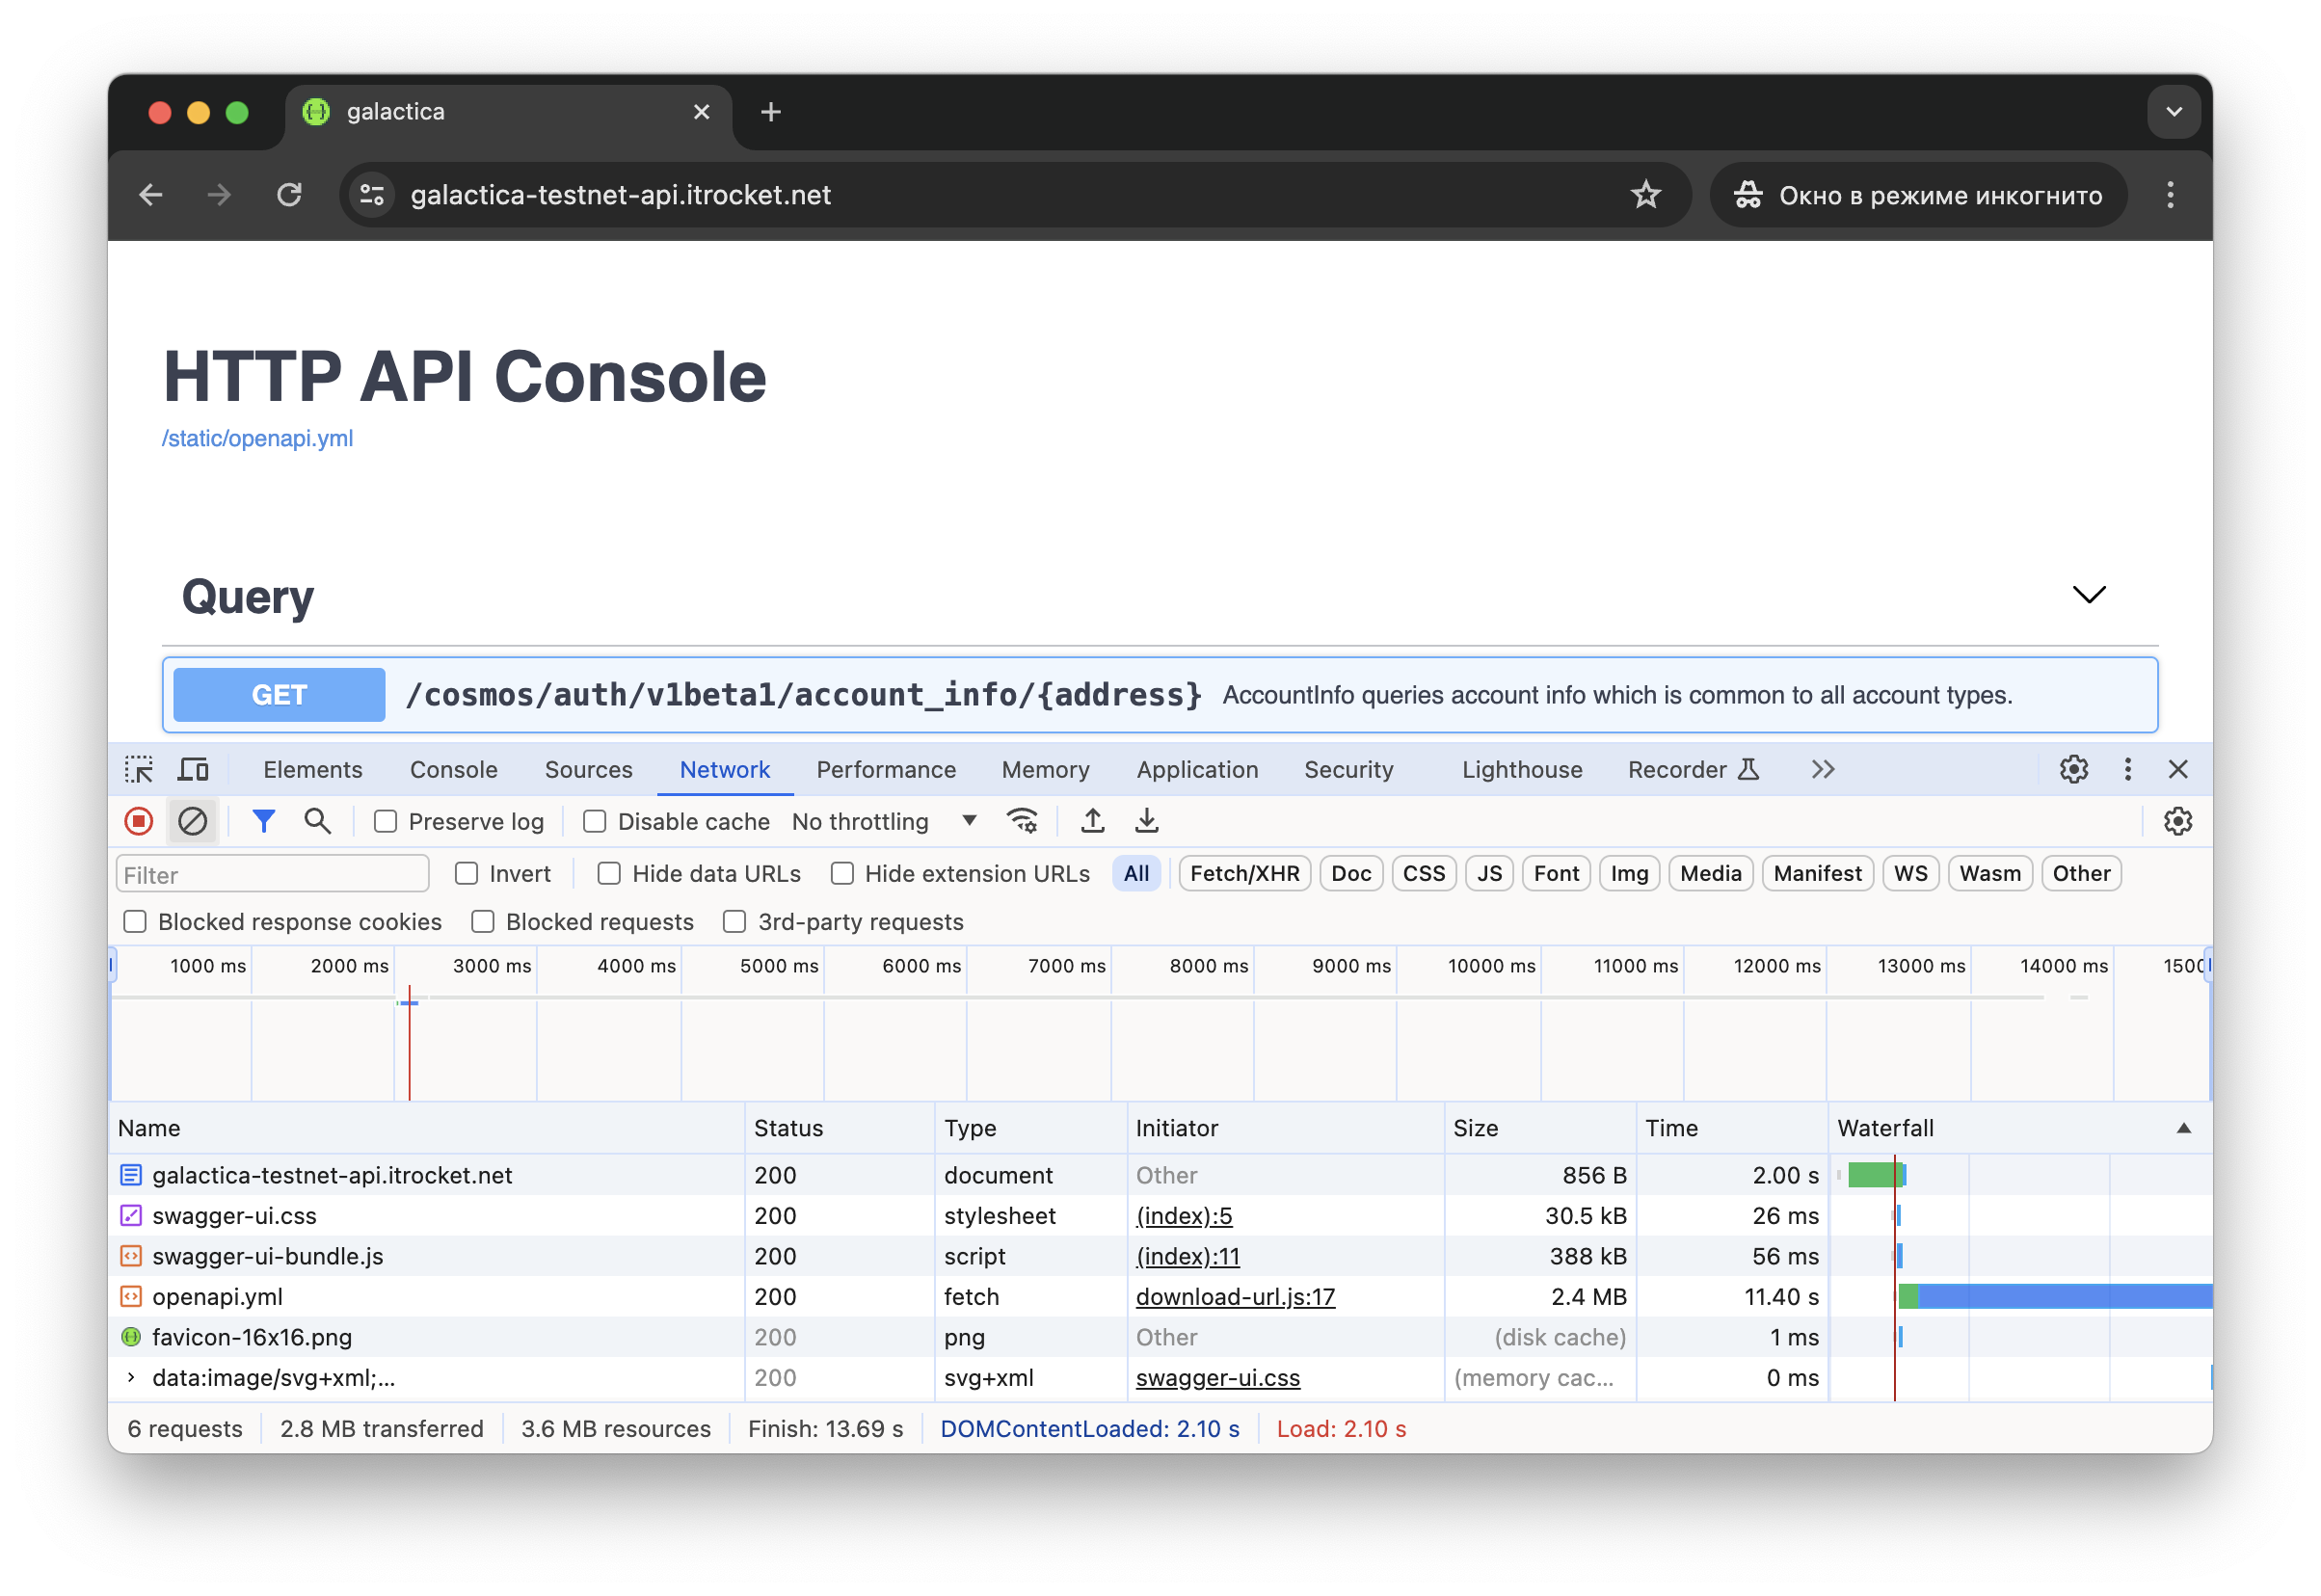Open the Chrome three-dot menu

click(x=2168, y=195)
